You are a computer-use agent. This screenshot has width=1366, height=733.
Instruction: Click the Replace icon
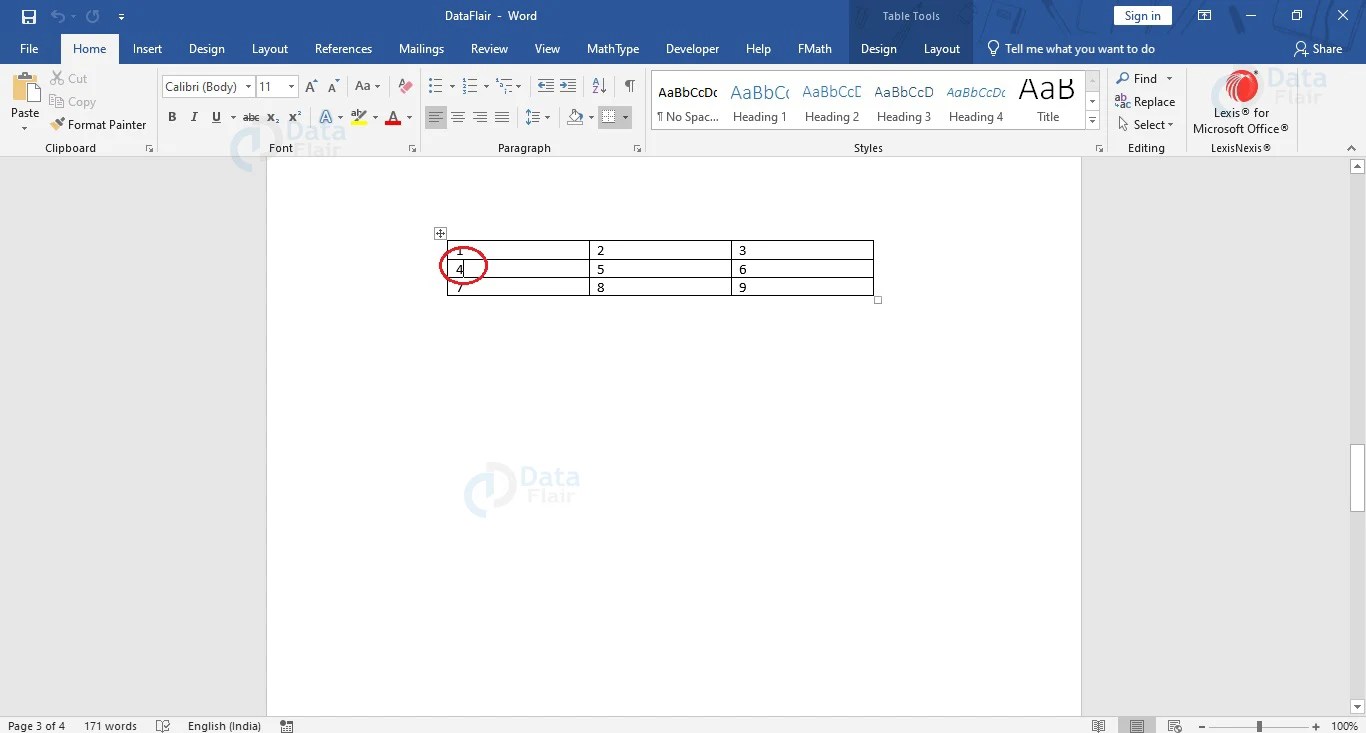(1146, 101)
